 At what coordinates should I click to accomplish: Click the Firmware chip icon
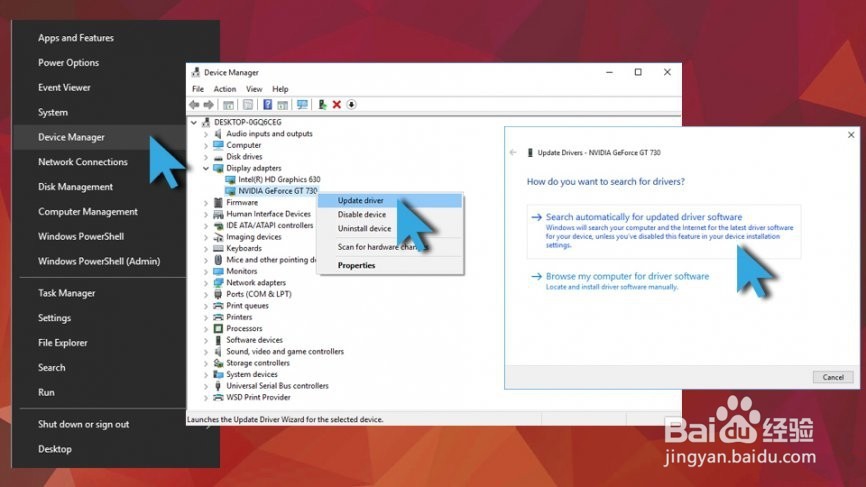click(218, 203)
